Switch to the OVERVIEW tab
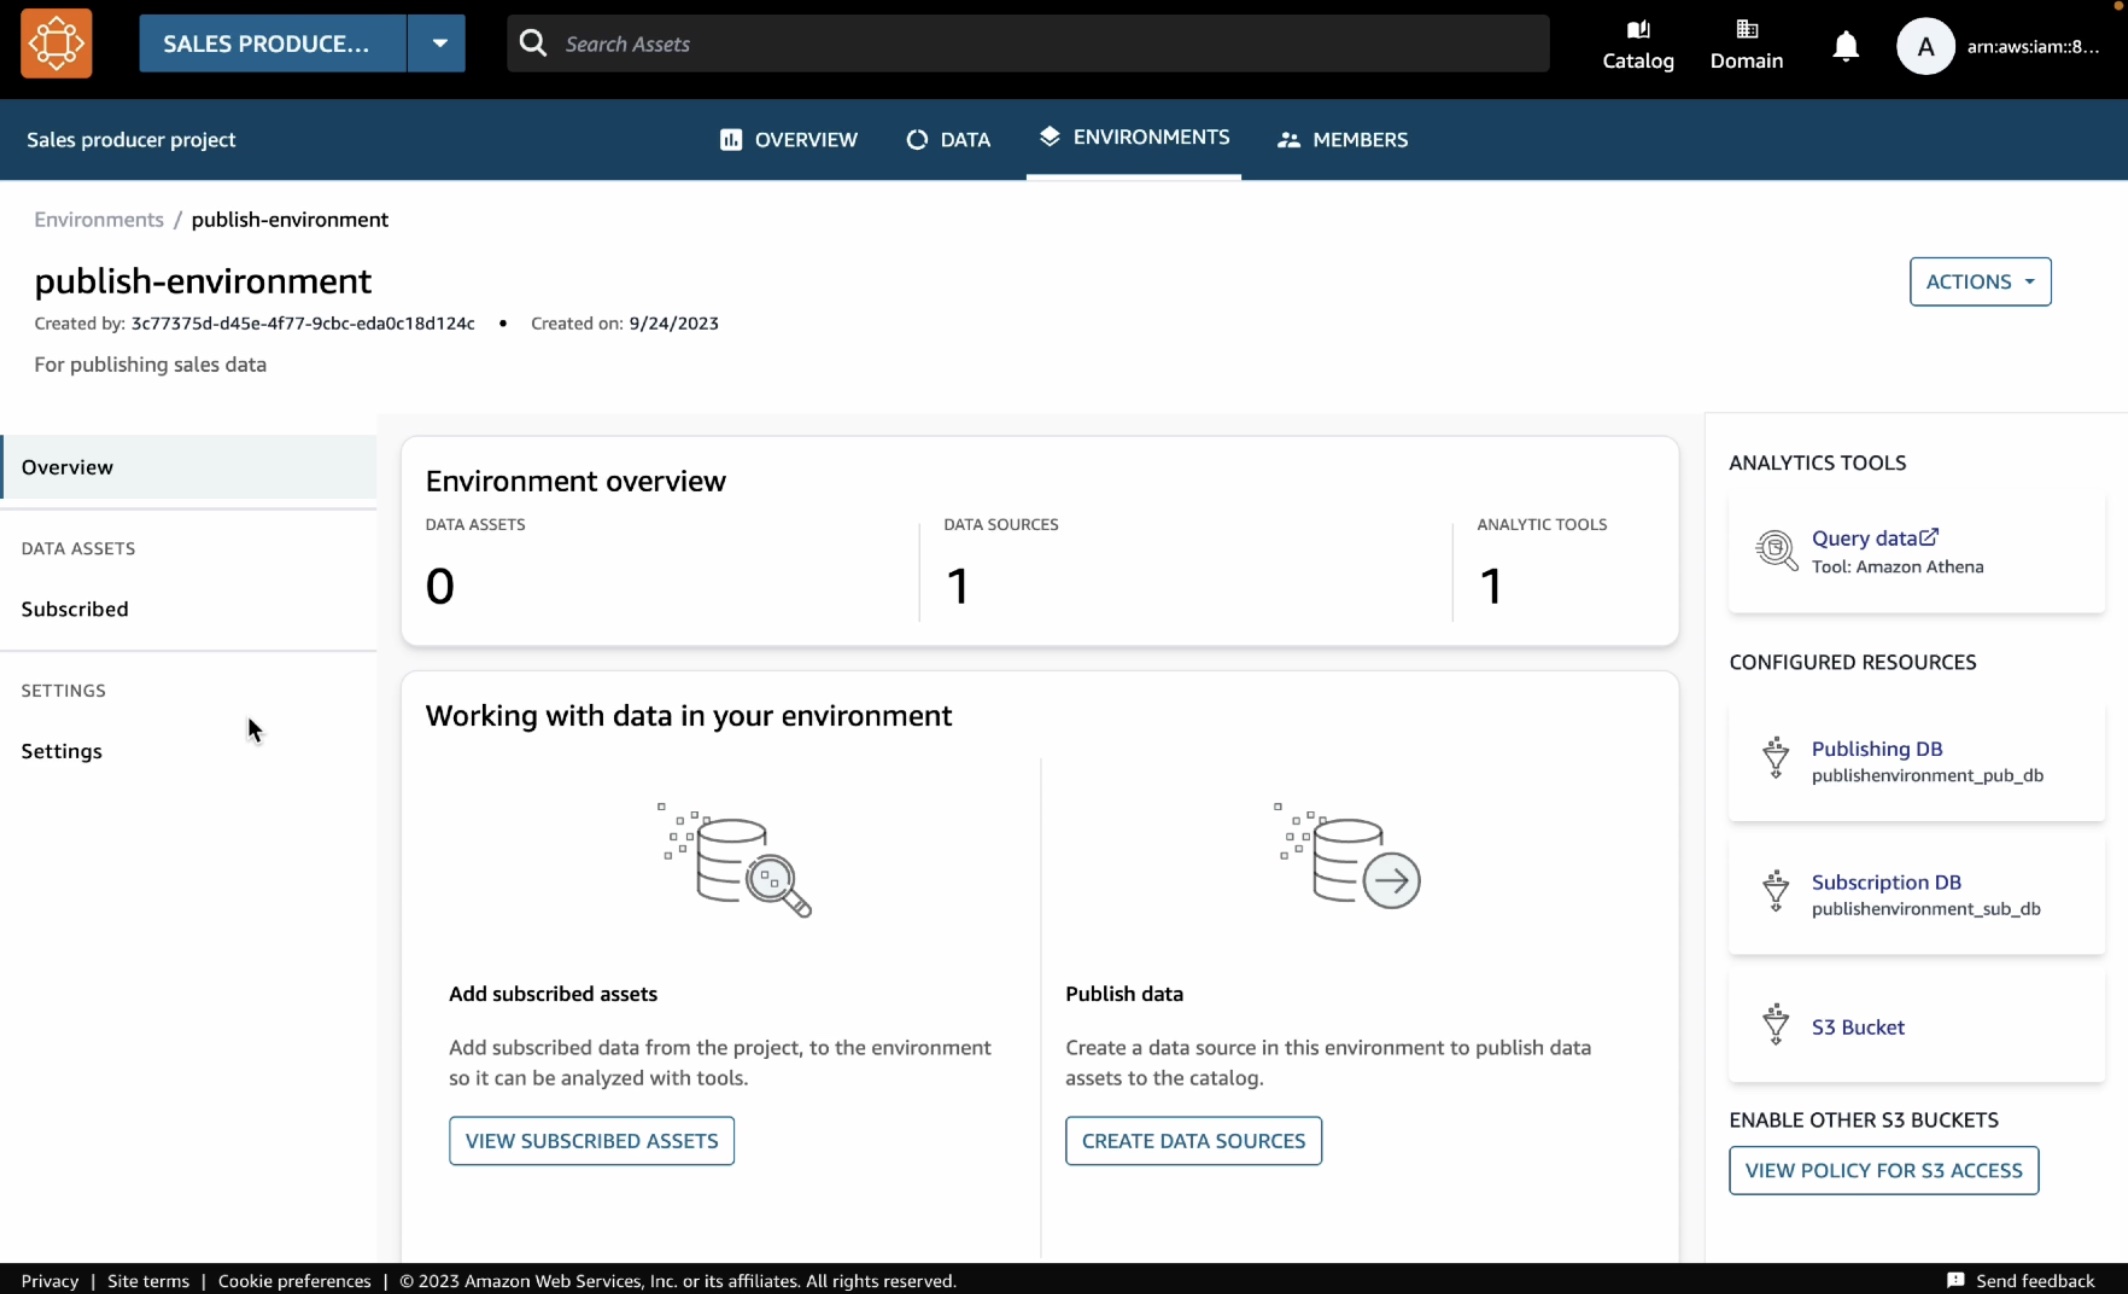The image size is (2128, 1294). (x=788, y=139)
